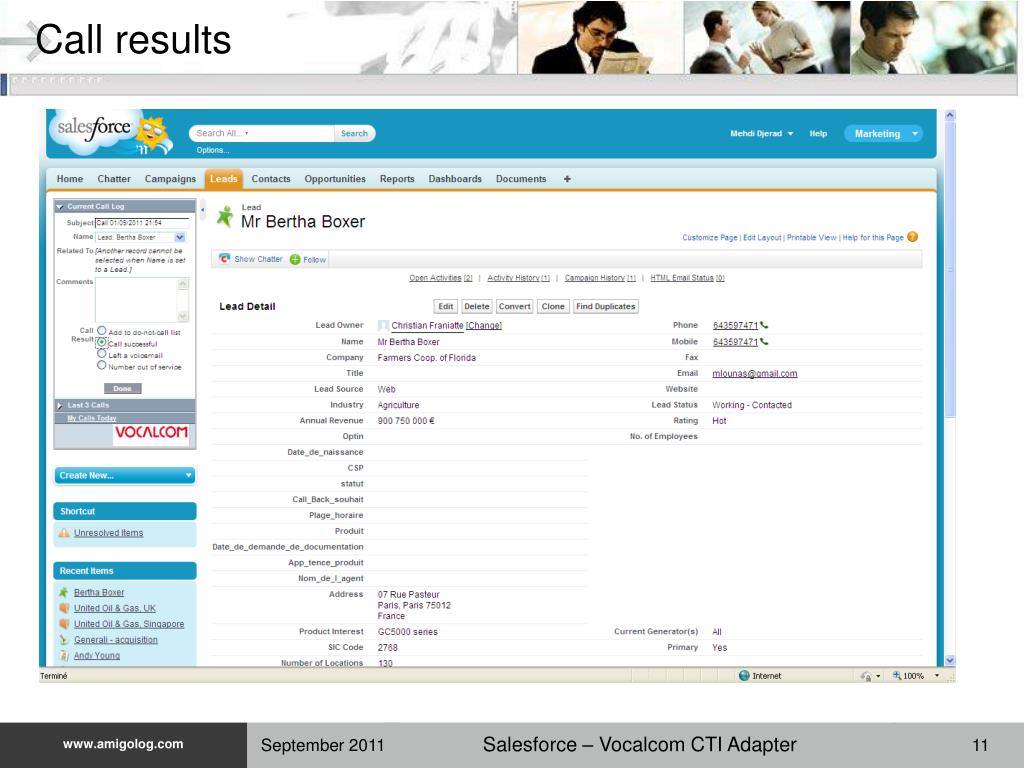The height and width of the screenshot is (768, 1024).
Task: Open the Create New... dropdown
Action: pyautogui.click(x=124, y=475)
